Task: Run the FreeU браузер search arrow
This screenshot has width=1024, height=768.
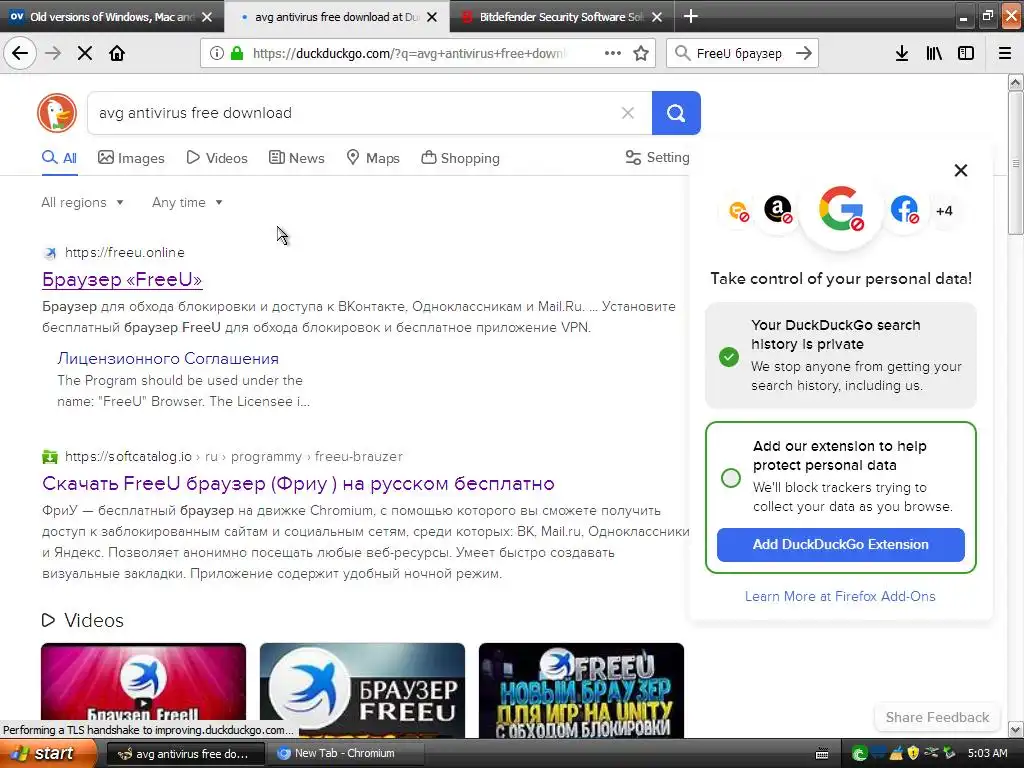Action: pos(804,53)
